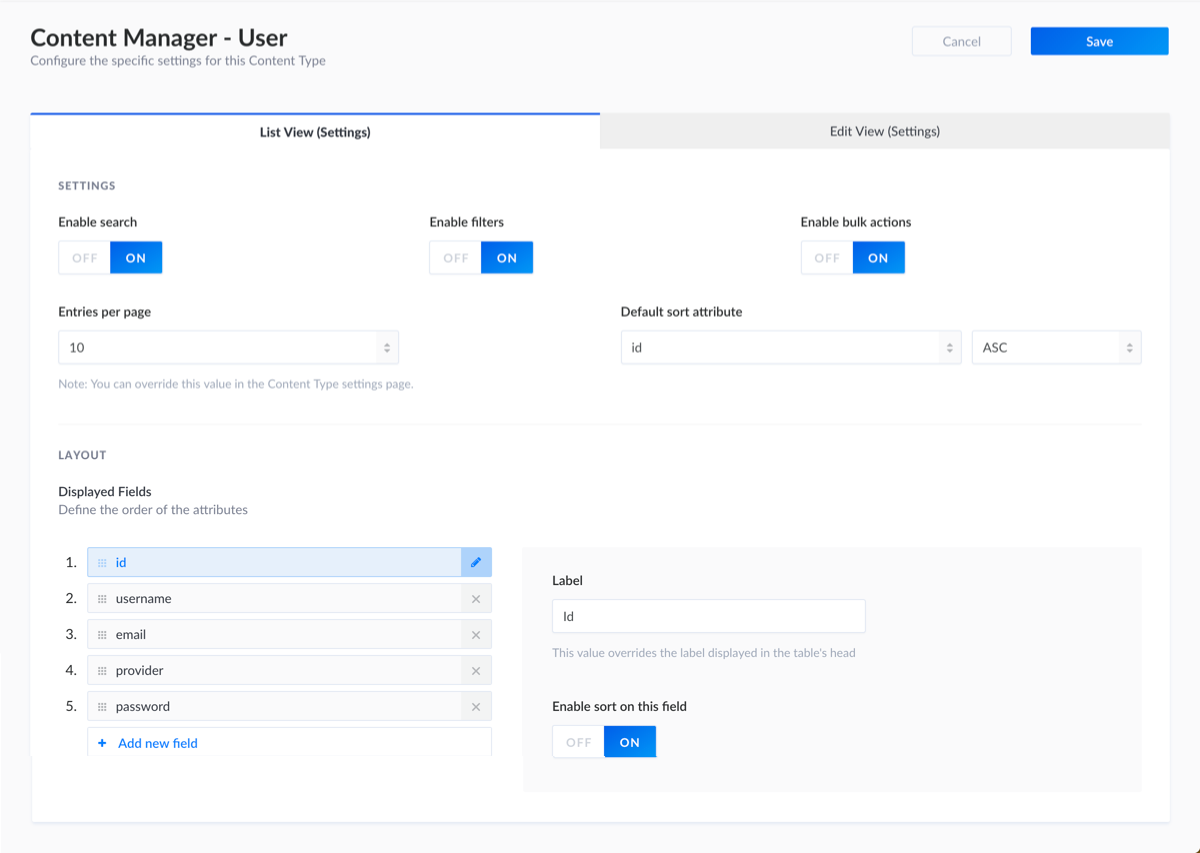Remove the provider field using its X icon
Screen dimensions: 1200x853
click(x=476, y=670)
